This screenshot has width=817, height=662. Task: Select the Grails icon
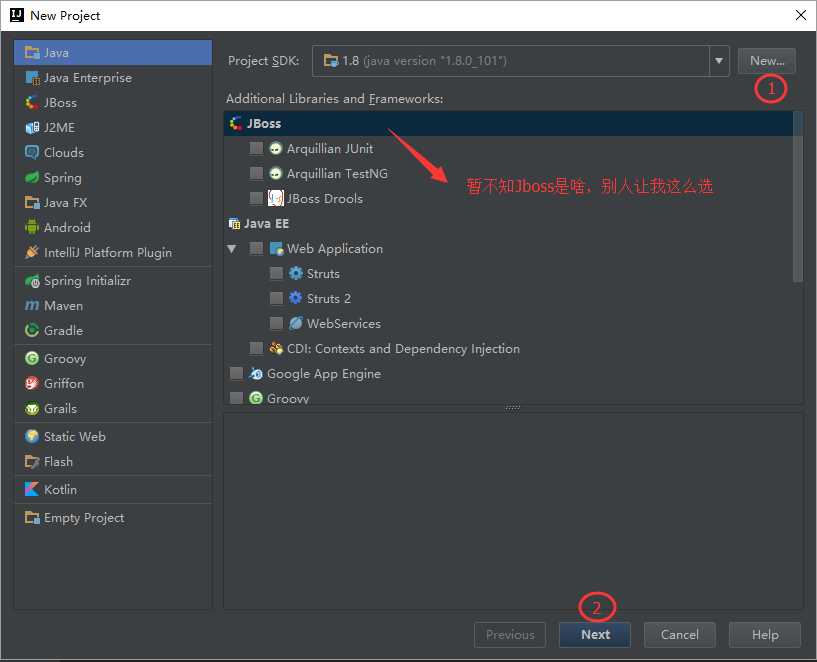click(32, 408)
